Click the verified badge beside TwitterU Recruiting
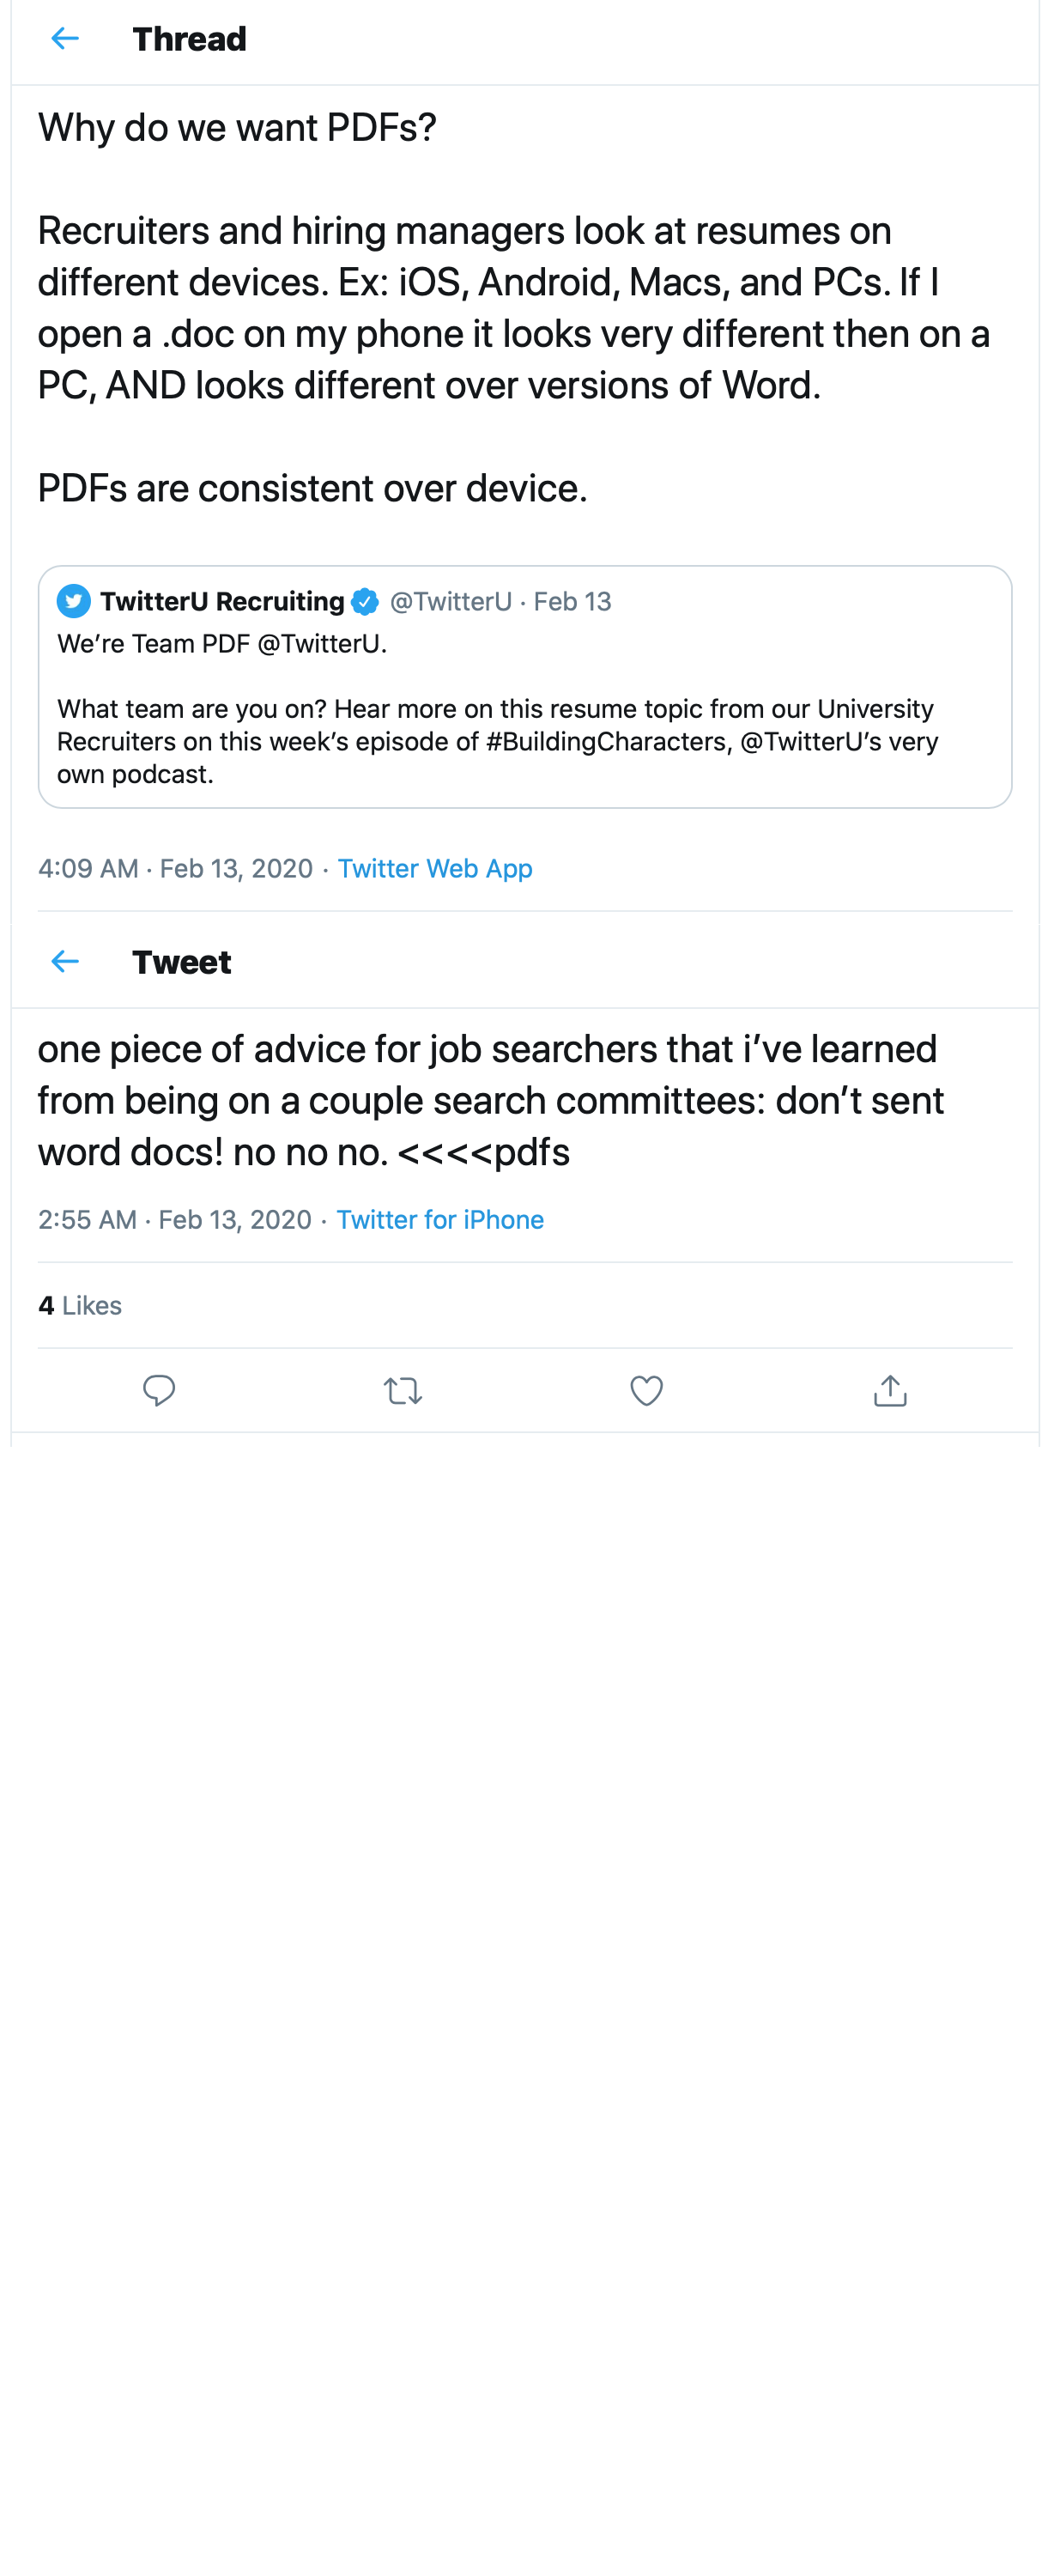This screenshot has height=2576, width=1054. coord(365,601)
